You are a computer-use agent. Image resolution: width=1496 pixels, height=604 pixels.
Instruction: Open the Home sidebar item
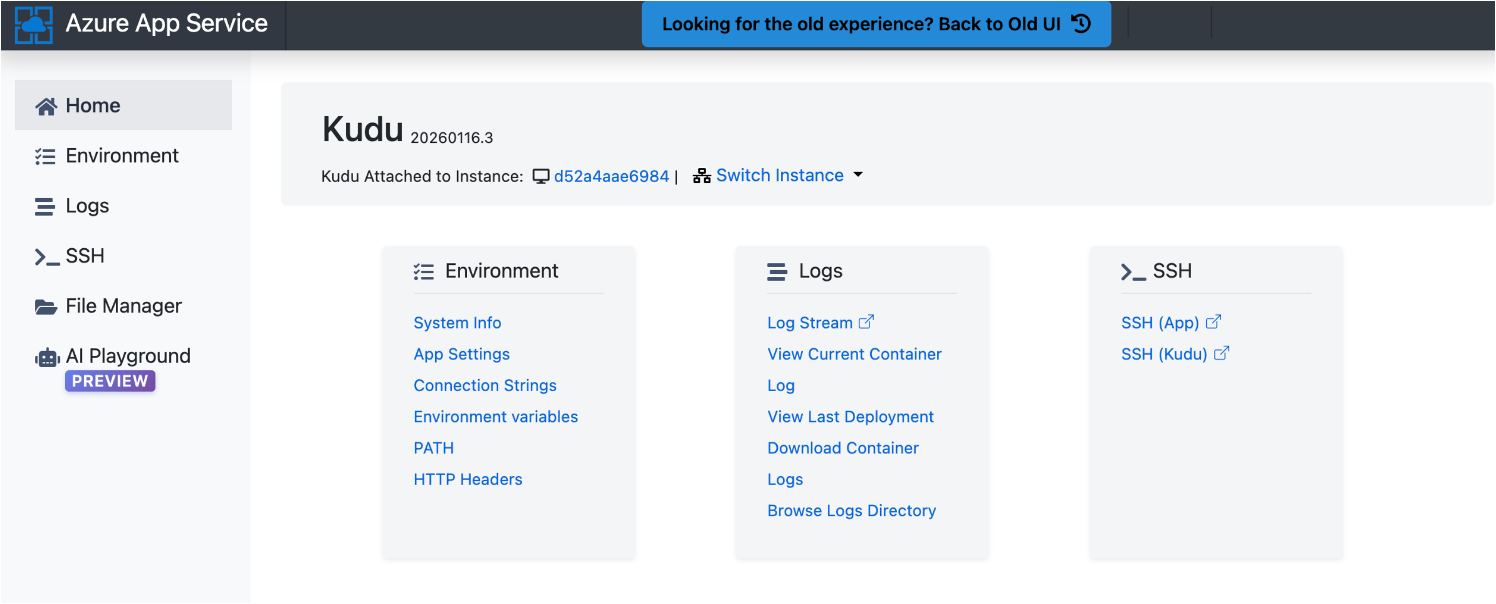click(123, 105)
